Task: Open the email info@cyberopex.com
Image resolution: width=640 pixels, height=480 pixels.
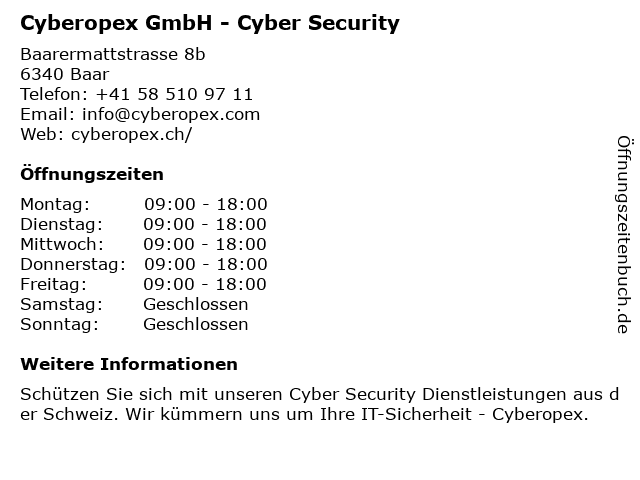Action: point(171,115)
